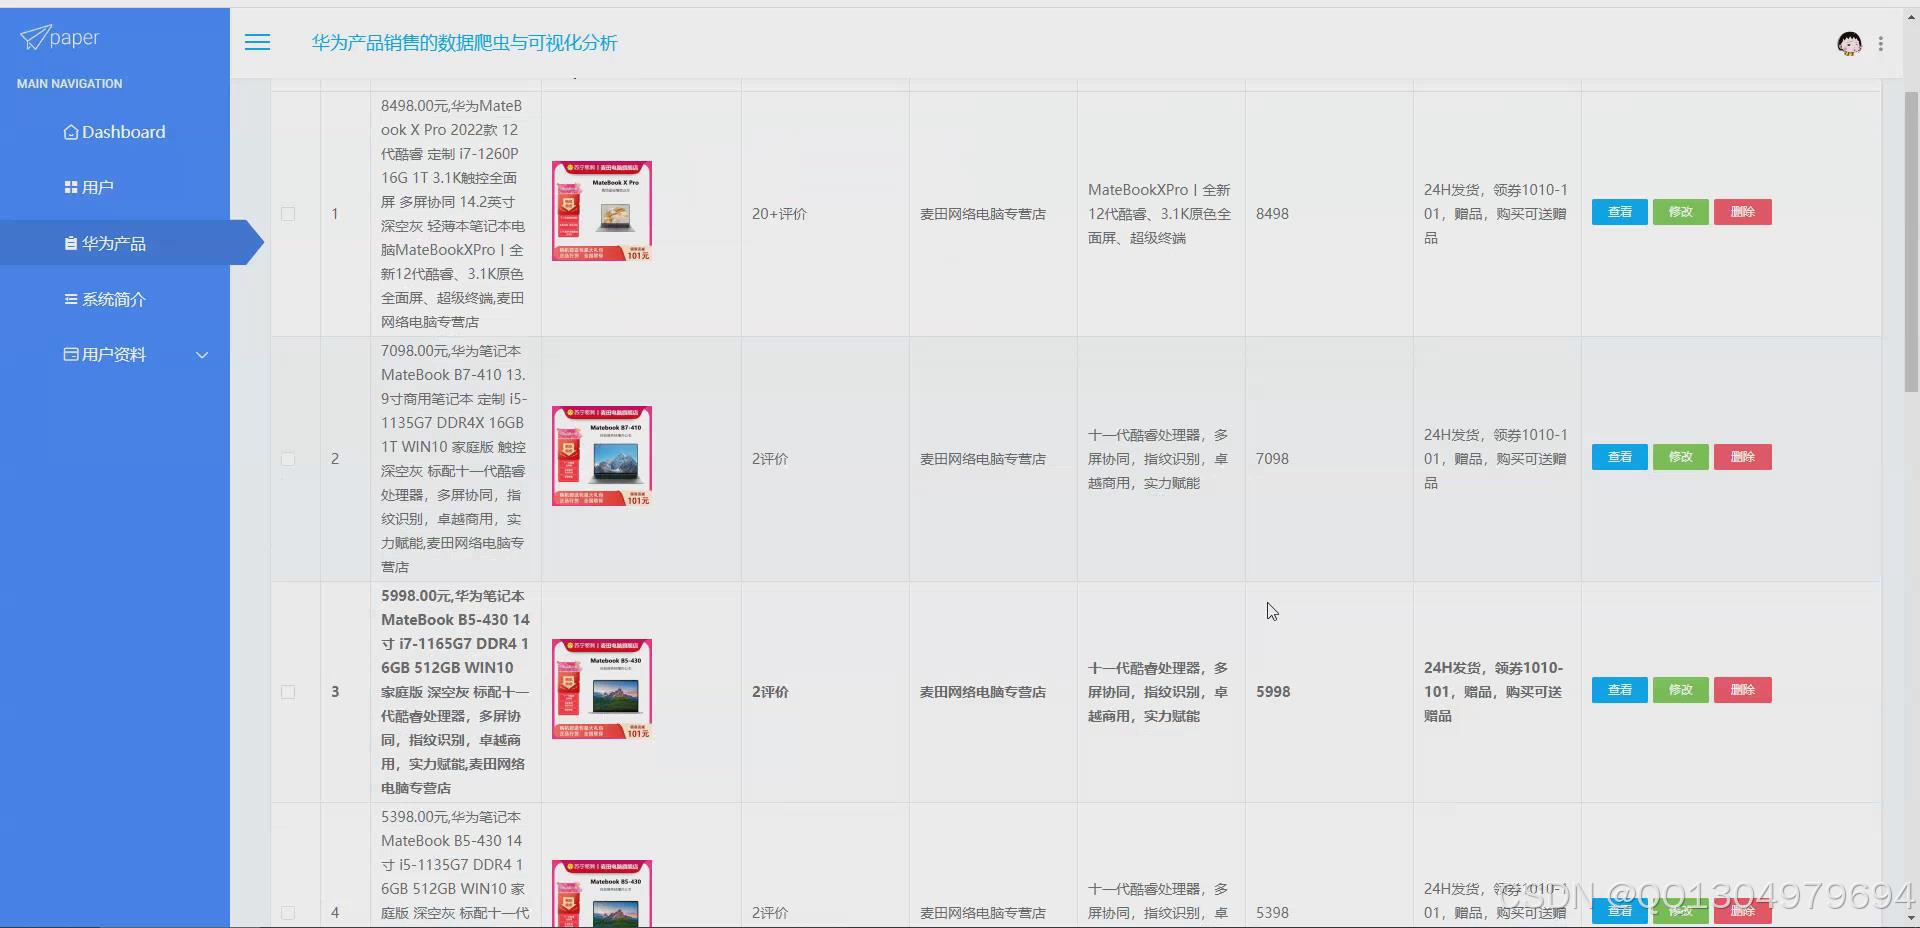Screen dimensions: 1920x928
Task: Click product title starting 8498.00元
Action: pos(453,214)
